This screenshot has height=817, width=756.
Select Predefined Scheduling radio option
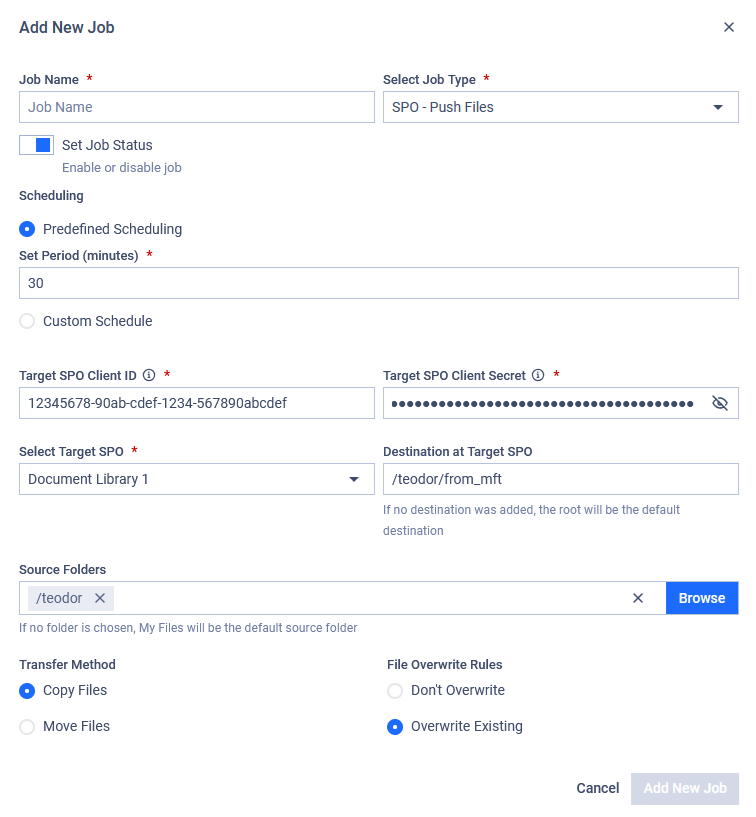(27, 229)
